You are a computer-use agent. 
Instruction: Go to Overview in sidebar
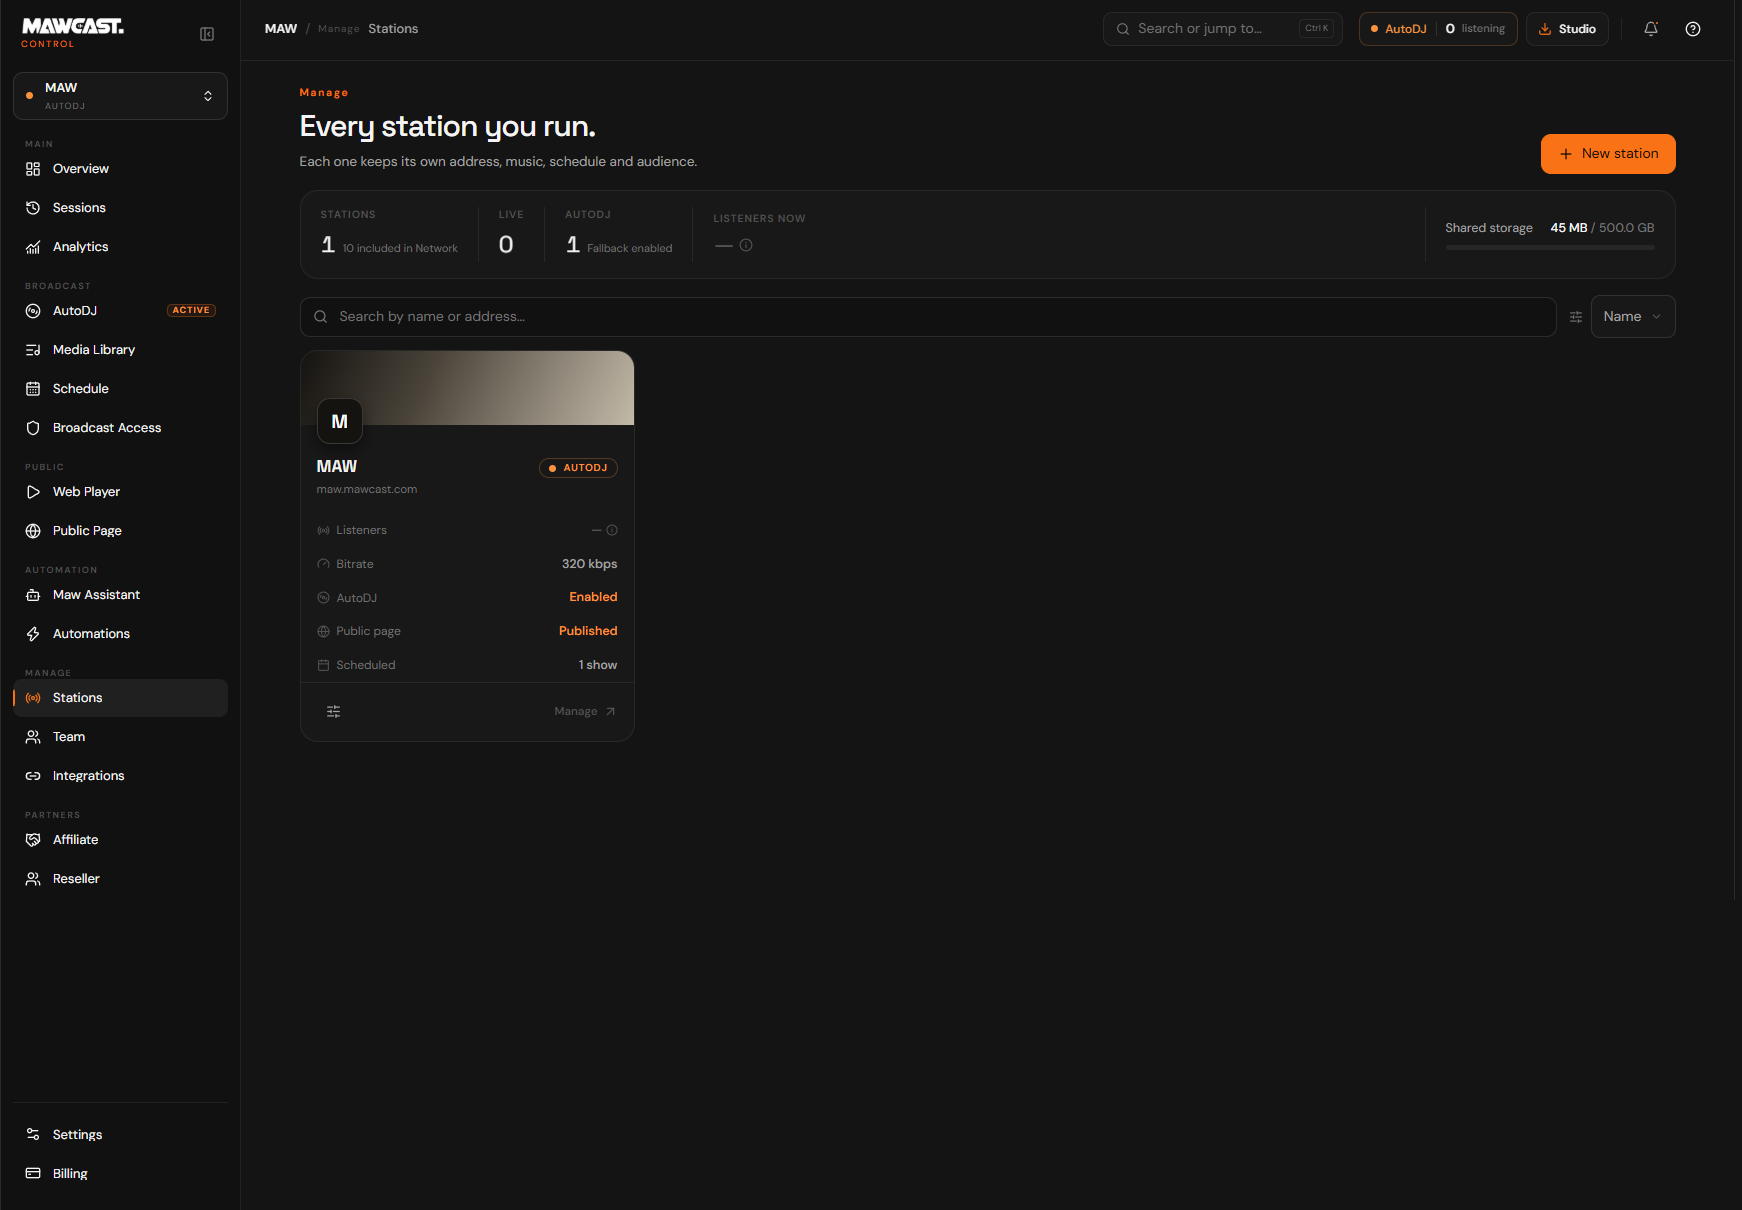click(x=120, y=169)
